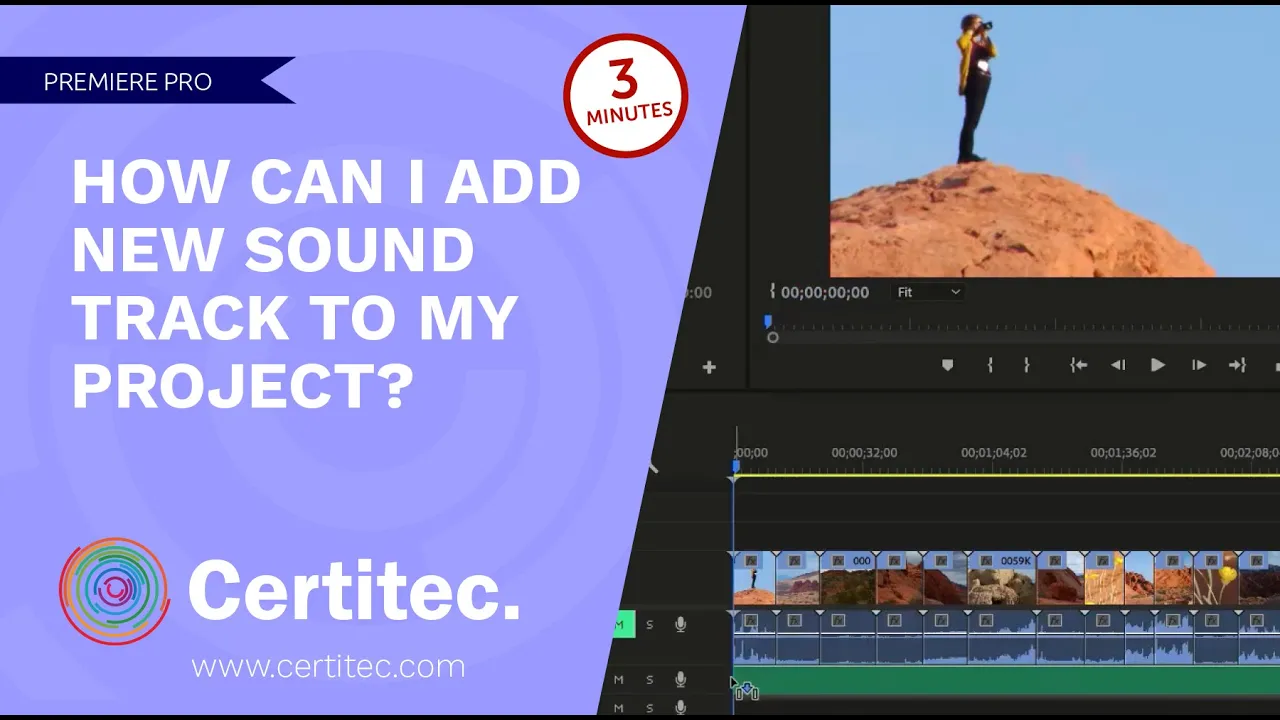Click the timeline playhead marker at 00;00
Image resolution: width=1280 pixels, height=720 pixels.
click(736, 467)
